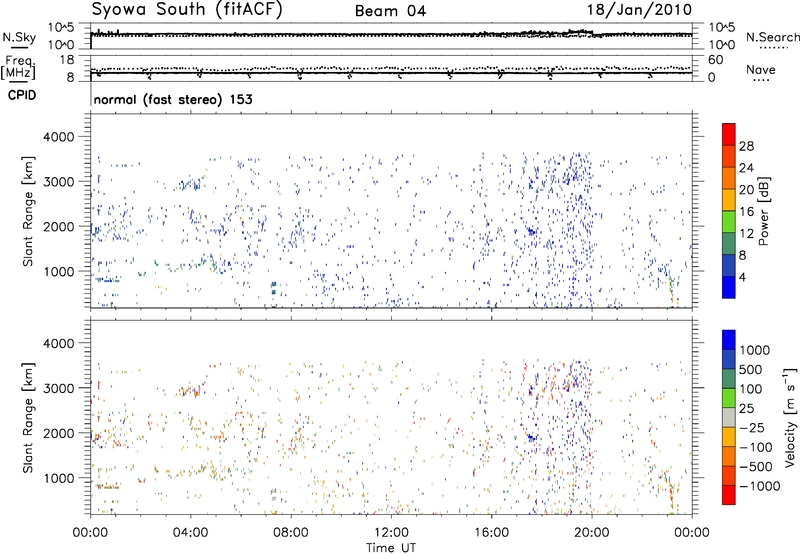This screenshot has width=800, height=554.
Task: Click the red bottom segment of Velocity colorbar
Action: [x=729, y=495]
